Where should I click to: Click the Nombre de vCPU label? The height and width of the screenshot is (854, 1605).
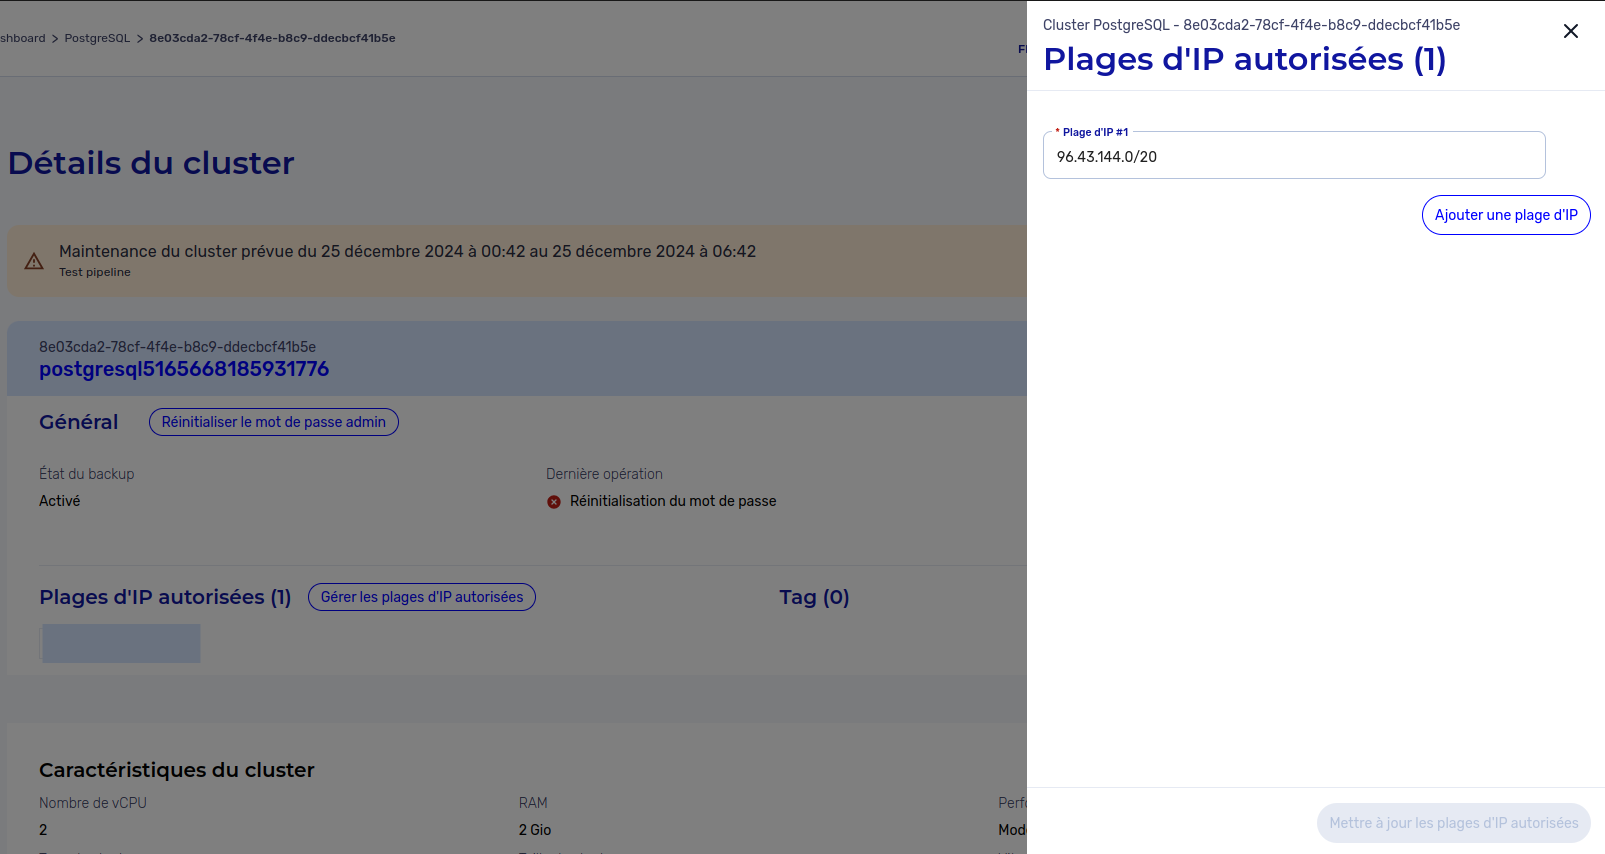click(x=93, y=803)
